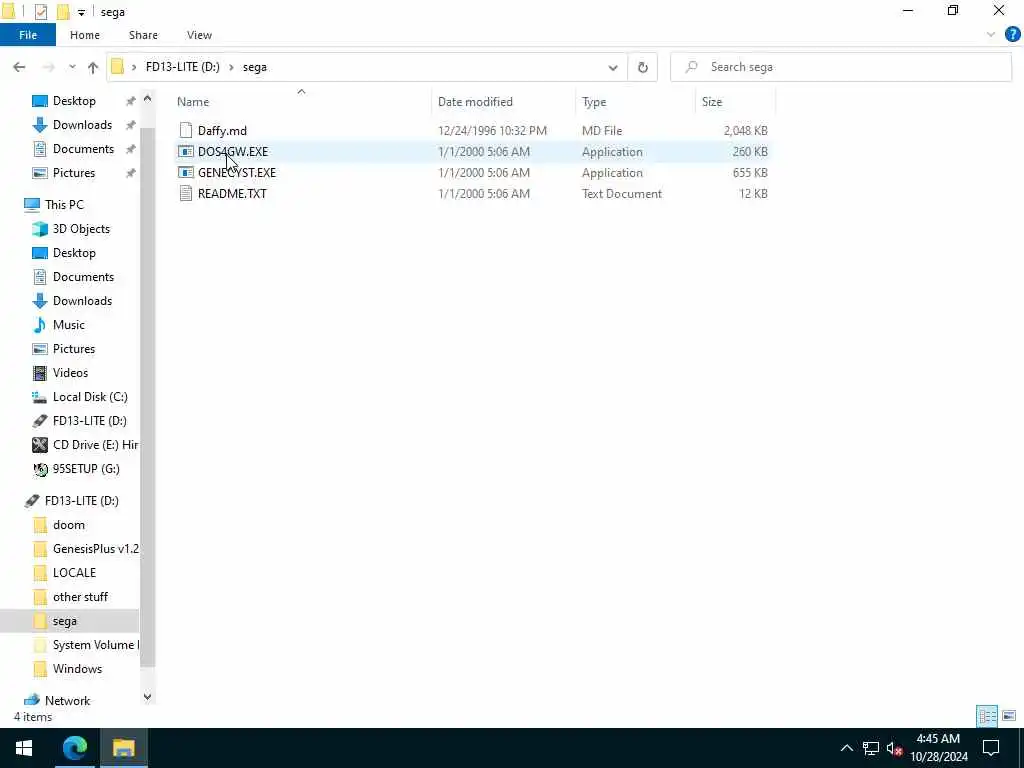Click the network status tray icon
Image resolution: width=1024 pixels, height=768 pixels.
(871, 748)
